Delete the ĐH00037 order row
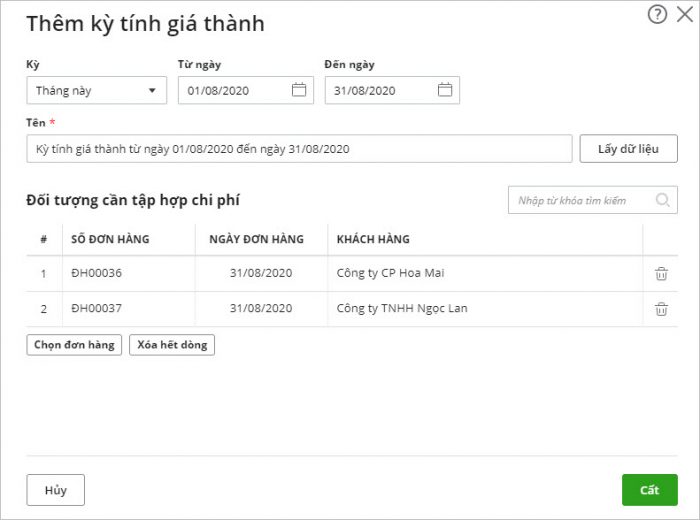The width and height of the screenshot is (700, 520). (x=661, y=309)
